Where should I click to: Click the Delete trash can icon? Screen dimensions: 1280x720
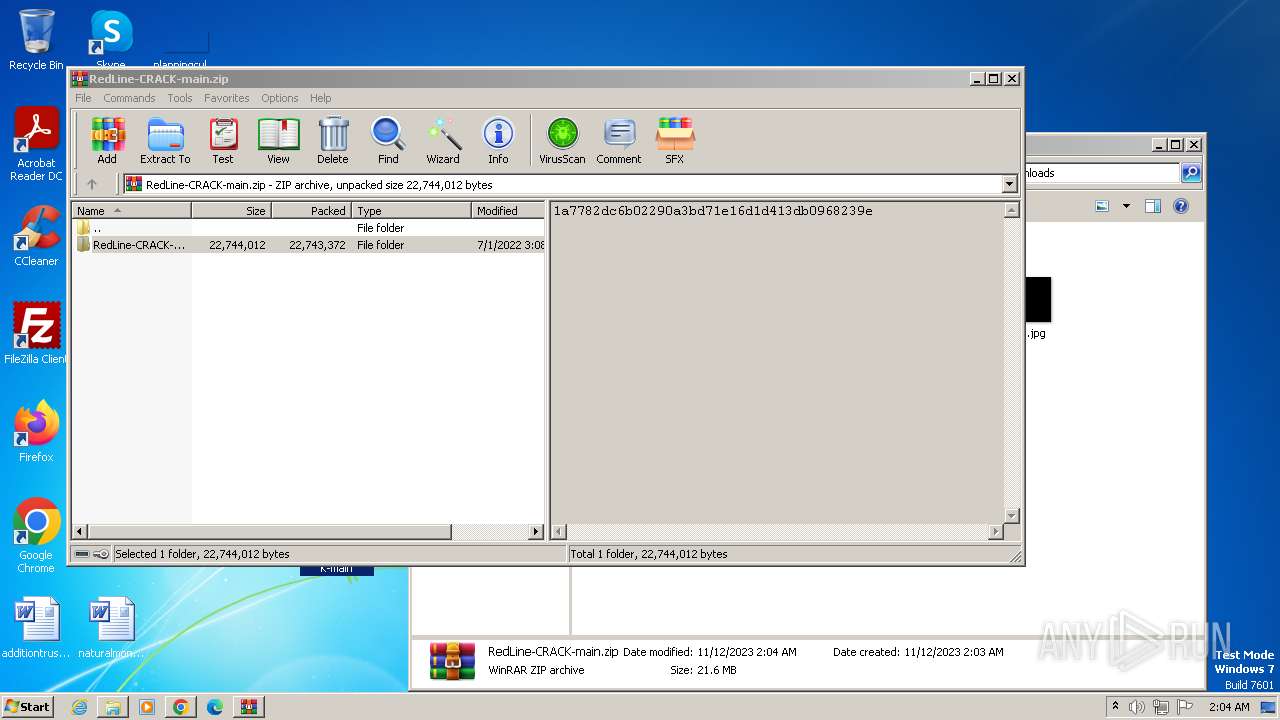point(333,141)
